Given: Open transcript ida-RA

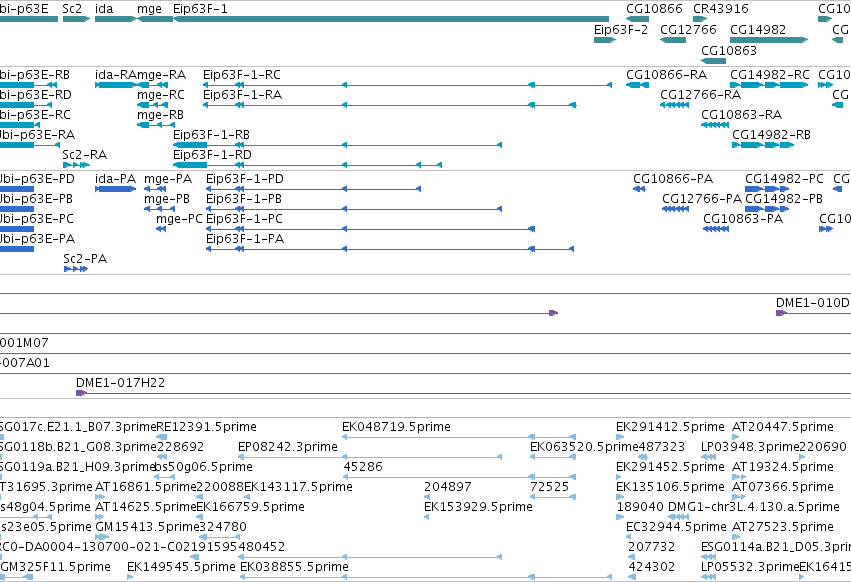Looking at the screenshot, I should coord(116,74).
